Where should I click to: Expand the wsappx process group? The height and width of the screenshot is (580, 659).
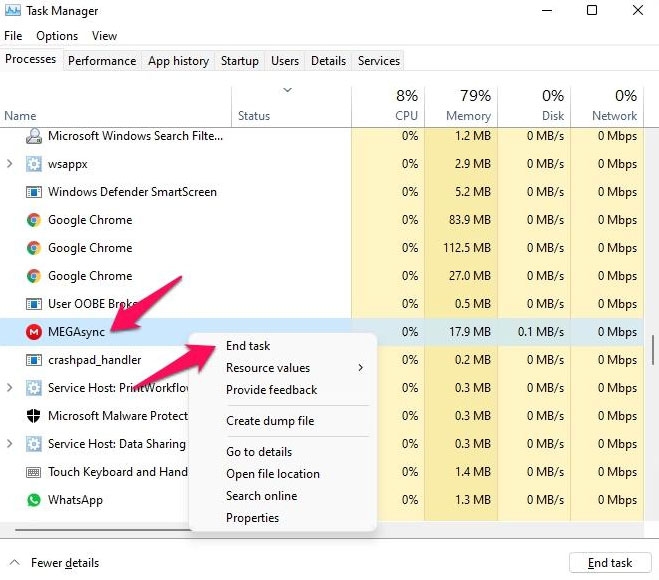10,164
